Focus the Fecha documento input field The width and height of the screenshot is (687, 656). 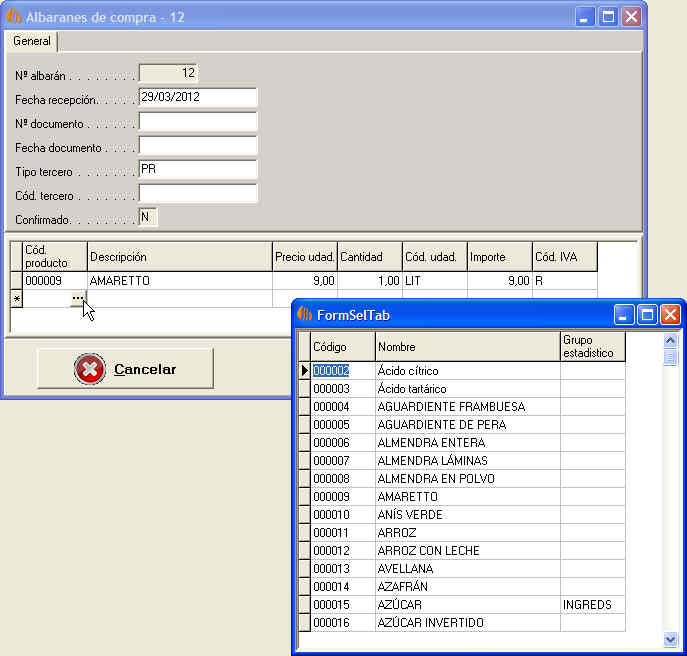pos(198,145)
